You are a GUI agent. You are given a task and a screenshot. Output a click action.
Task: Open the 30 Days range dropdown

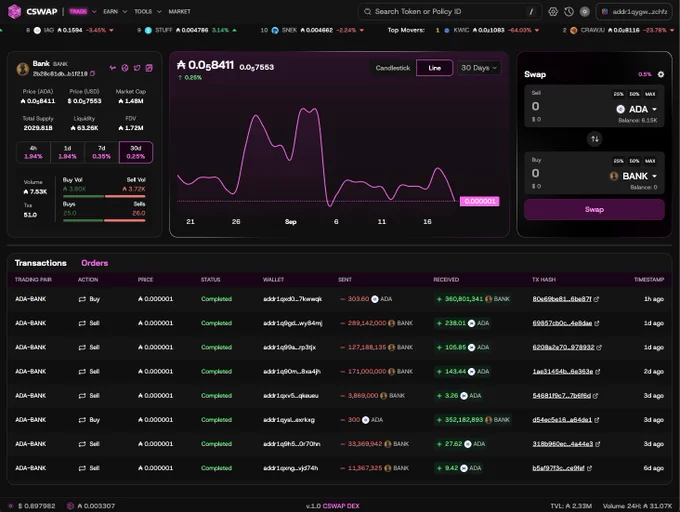[479, 68]
